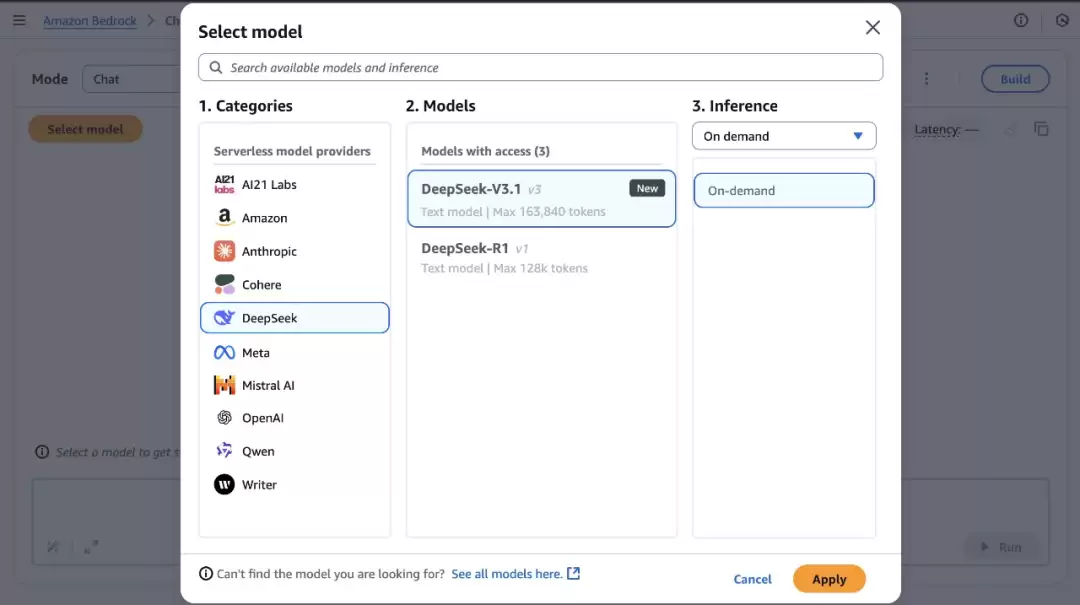Screen dimensions: 1080x605
Task: Select Writer model provider
Action: tap(259, 485)
